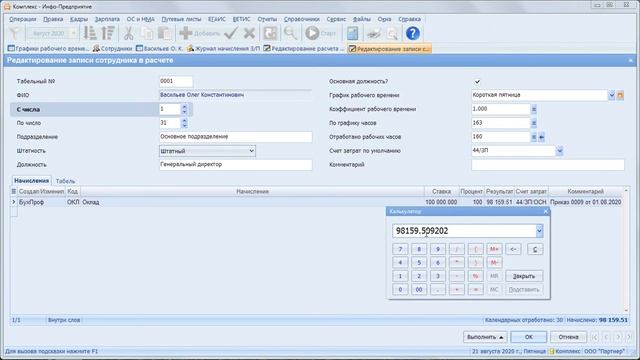Click the Отмена button
The height and width of the screenshot is (360, 640).
point(568,337)
